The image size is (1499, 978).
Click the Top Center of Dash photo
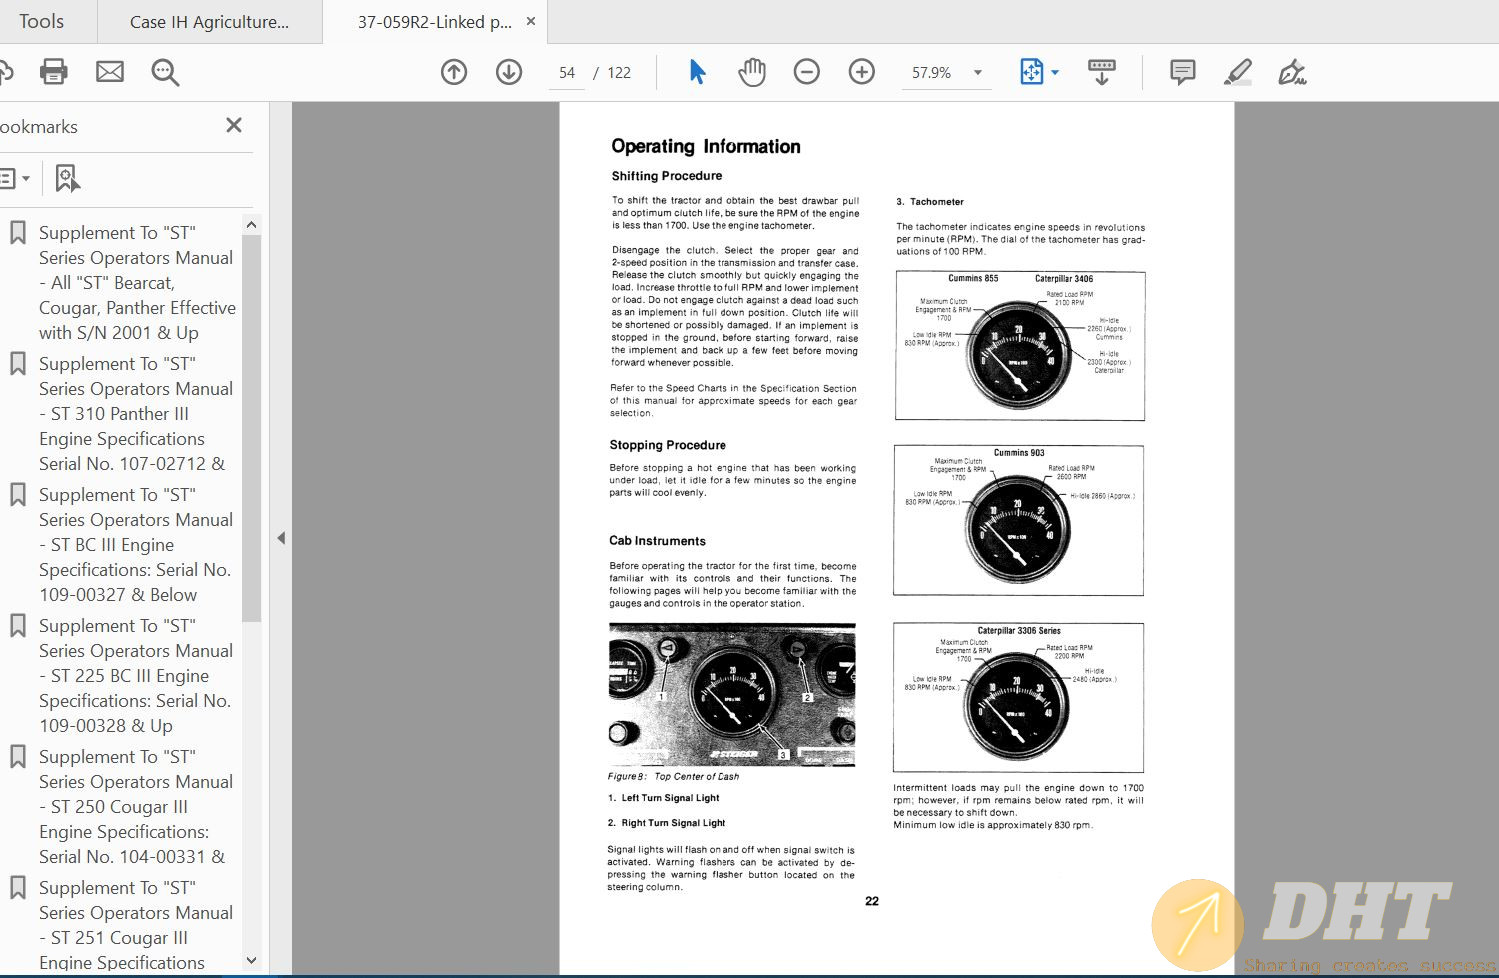(732, 695)
